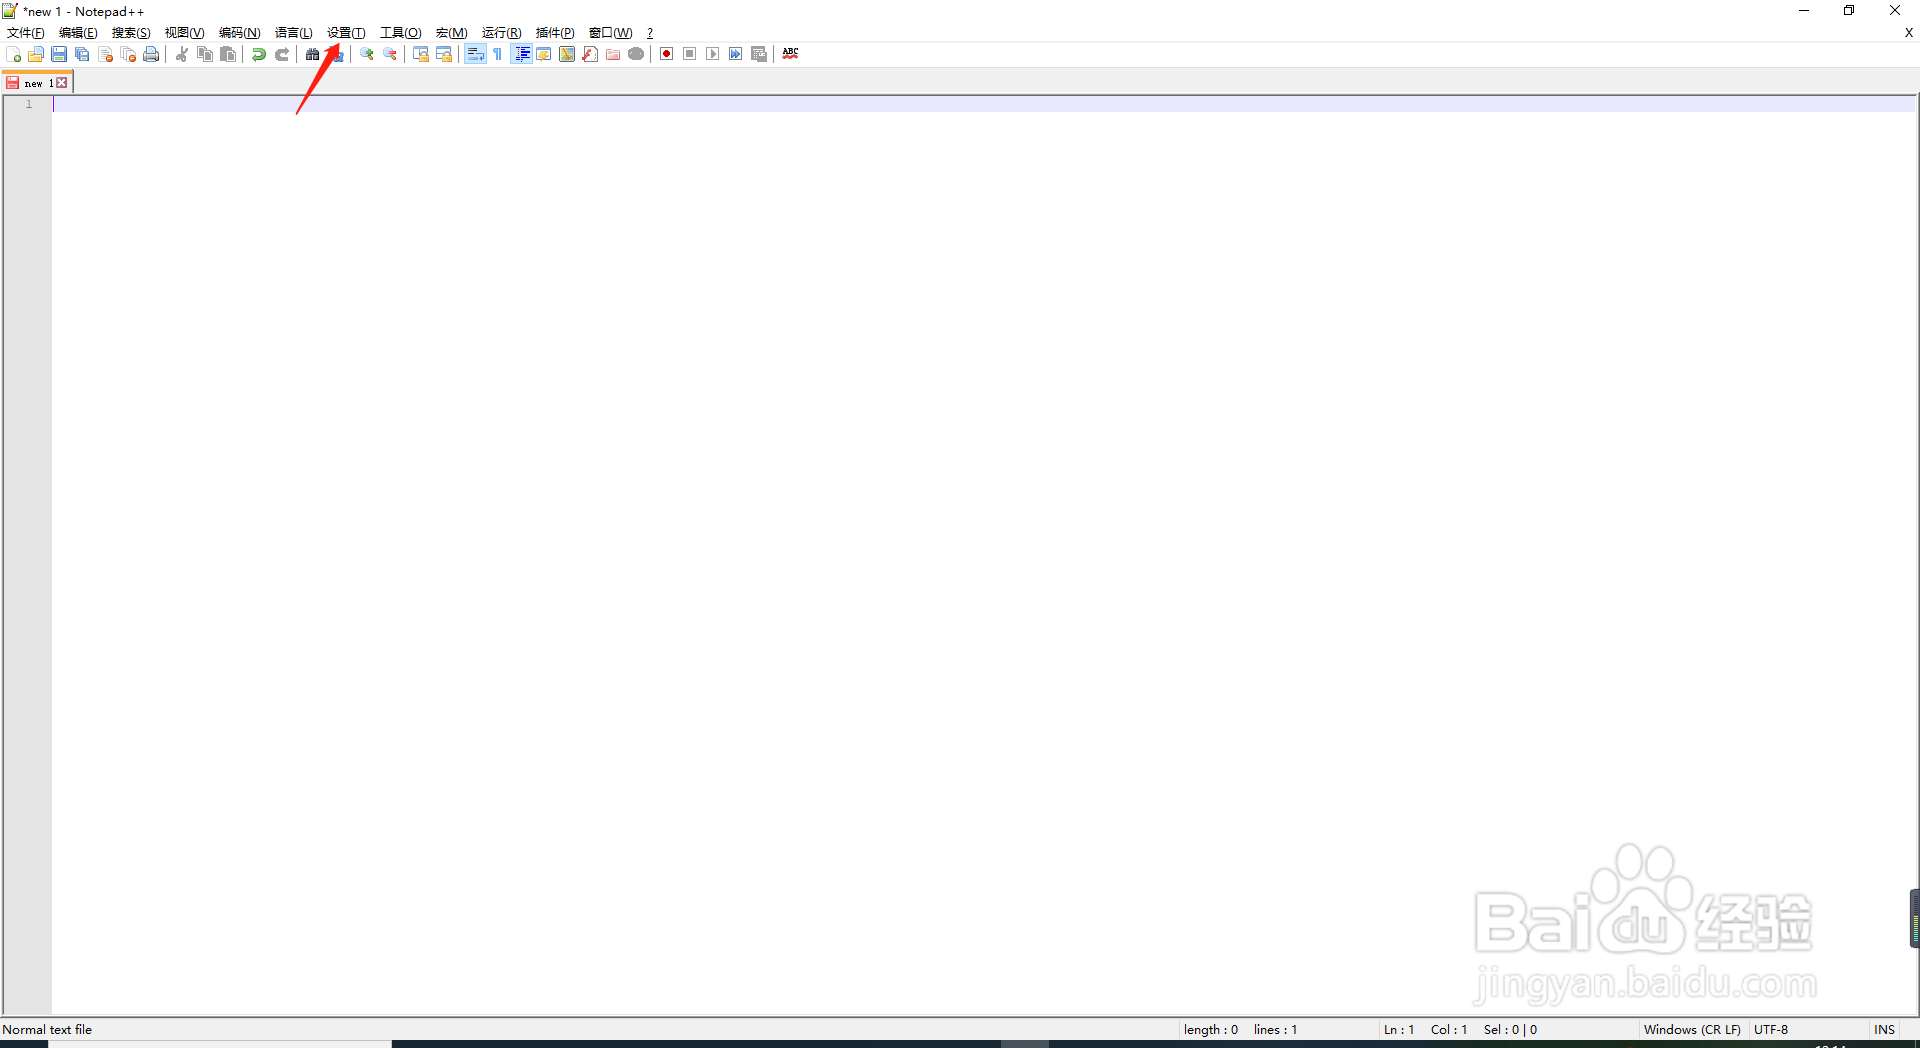This screenshot has height=1048, width=1920.
Task: Click into the editor on line 1
Action: [x=985, y=104]
